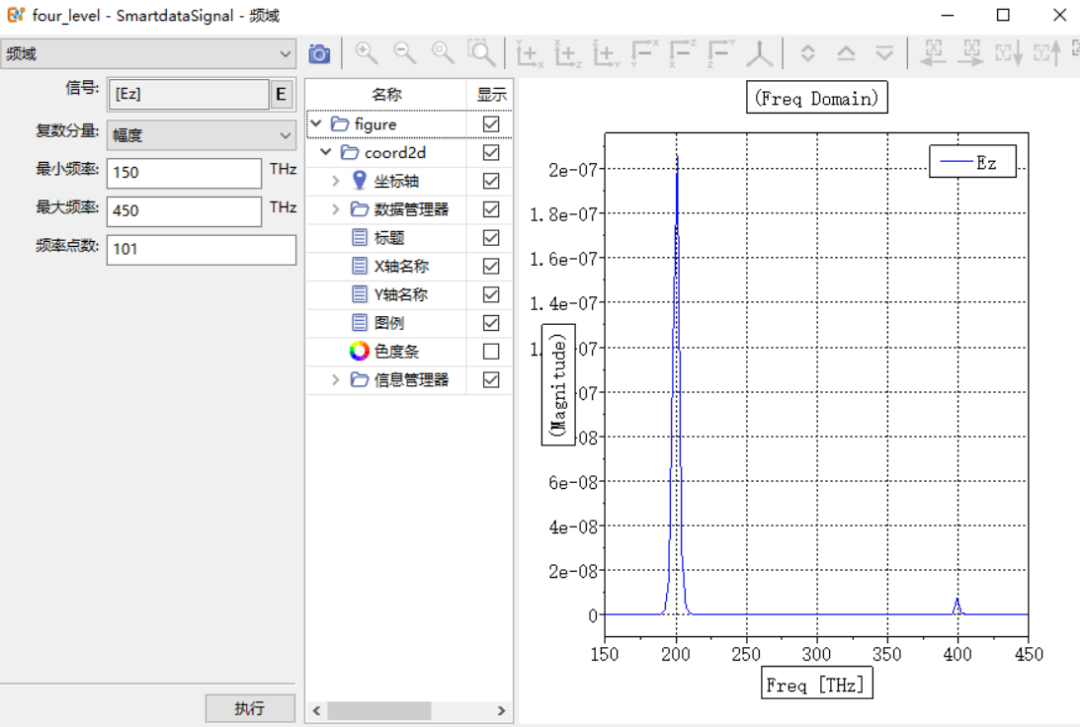This screenshot has width=1080, height=727.
Task: Click the zoom reset magnifier icon
Action: tap(443, 53)
